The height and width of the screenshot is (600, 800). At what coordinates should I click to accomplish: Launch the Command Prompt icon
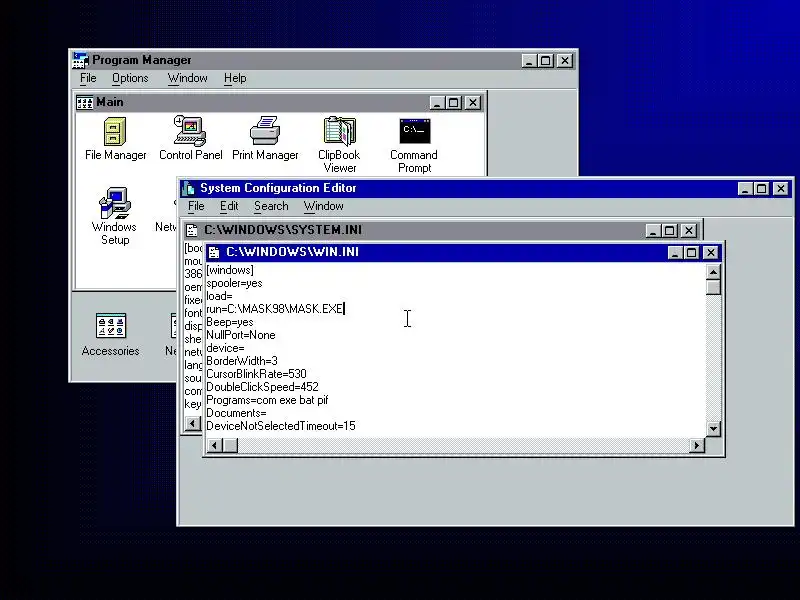414,146
